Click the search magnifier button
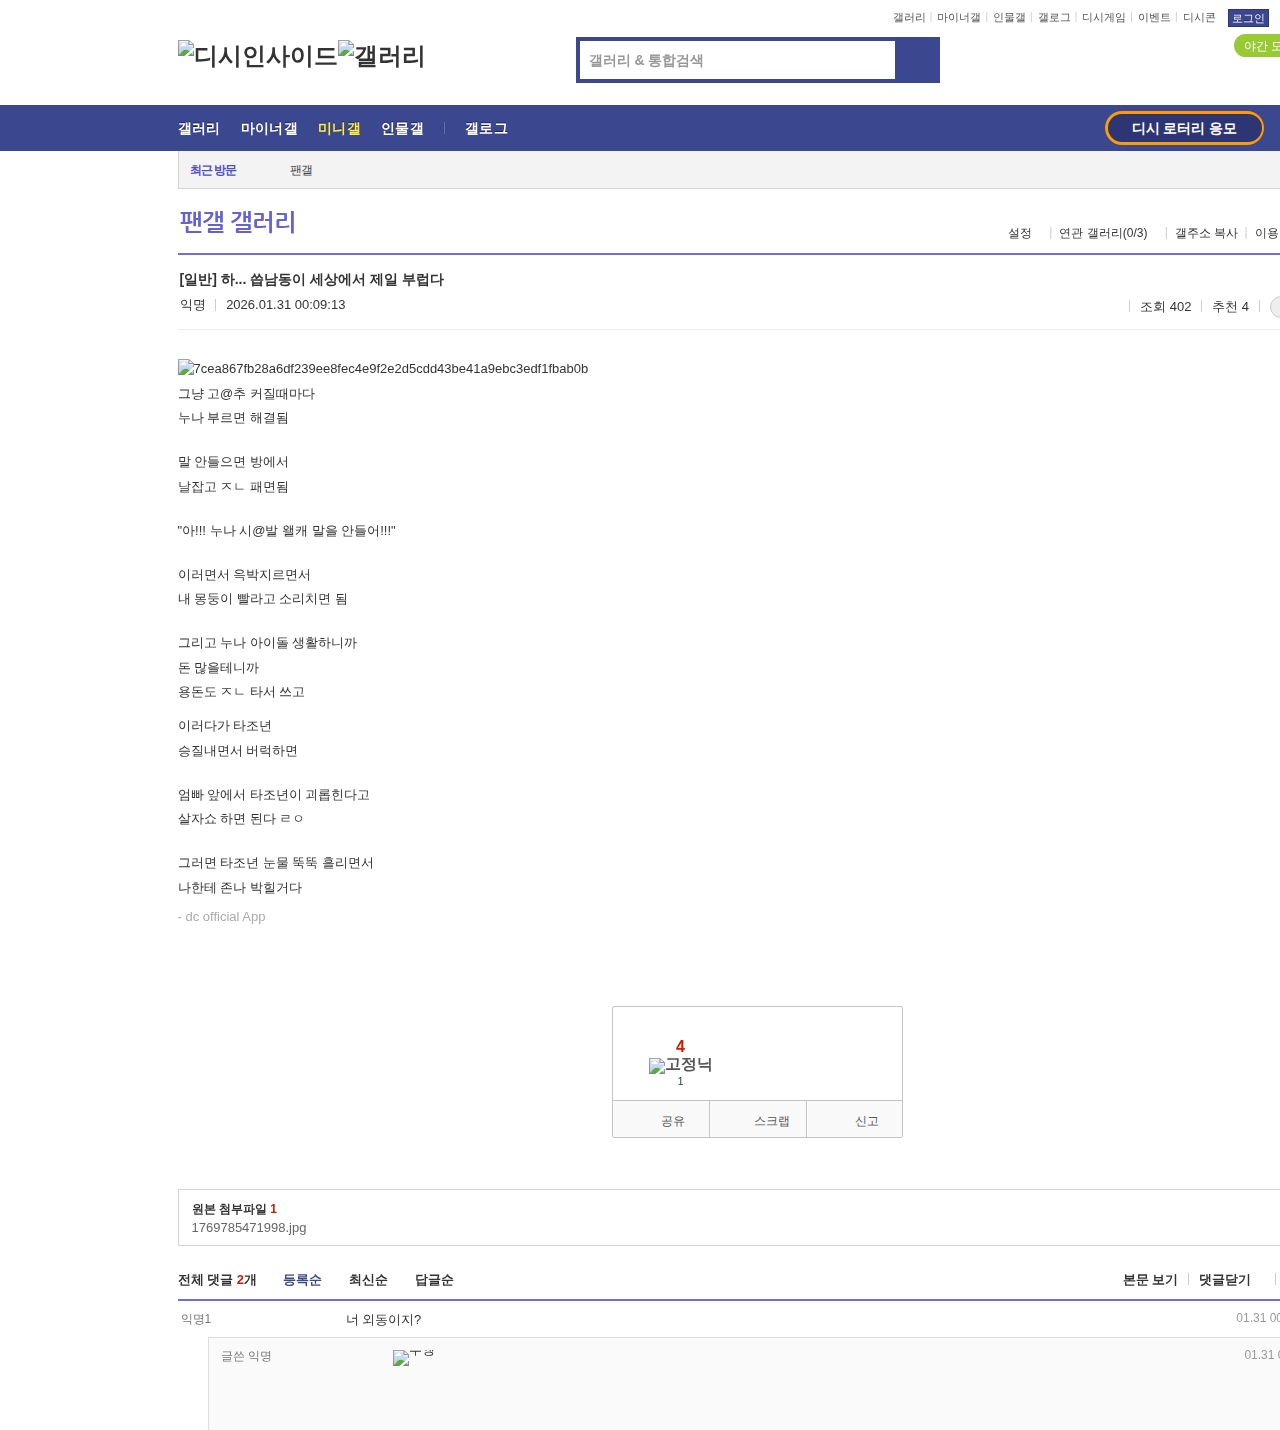 point(917,60)
